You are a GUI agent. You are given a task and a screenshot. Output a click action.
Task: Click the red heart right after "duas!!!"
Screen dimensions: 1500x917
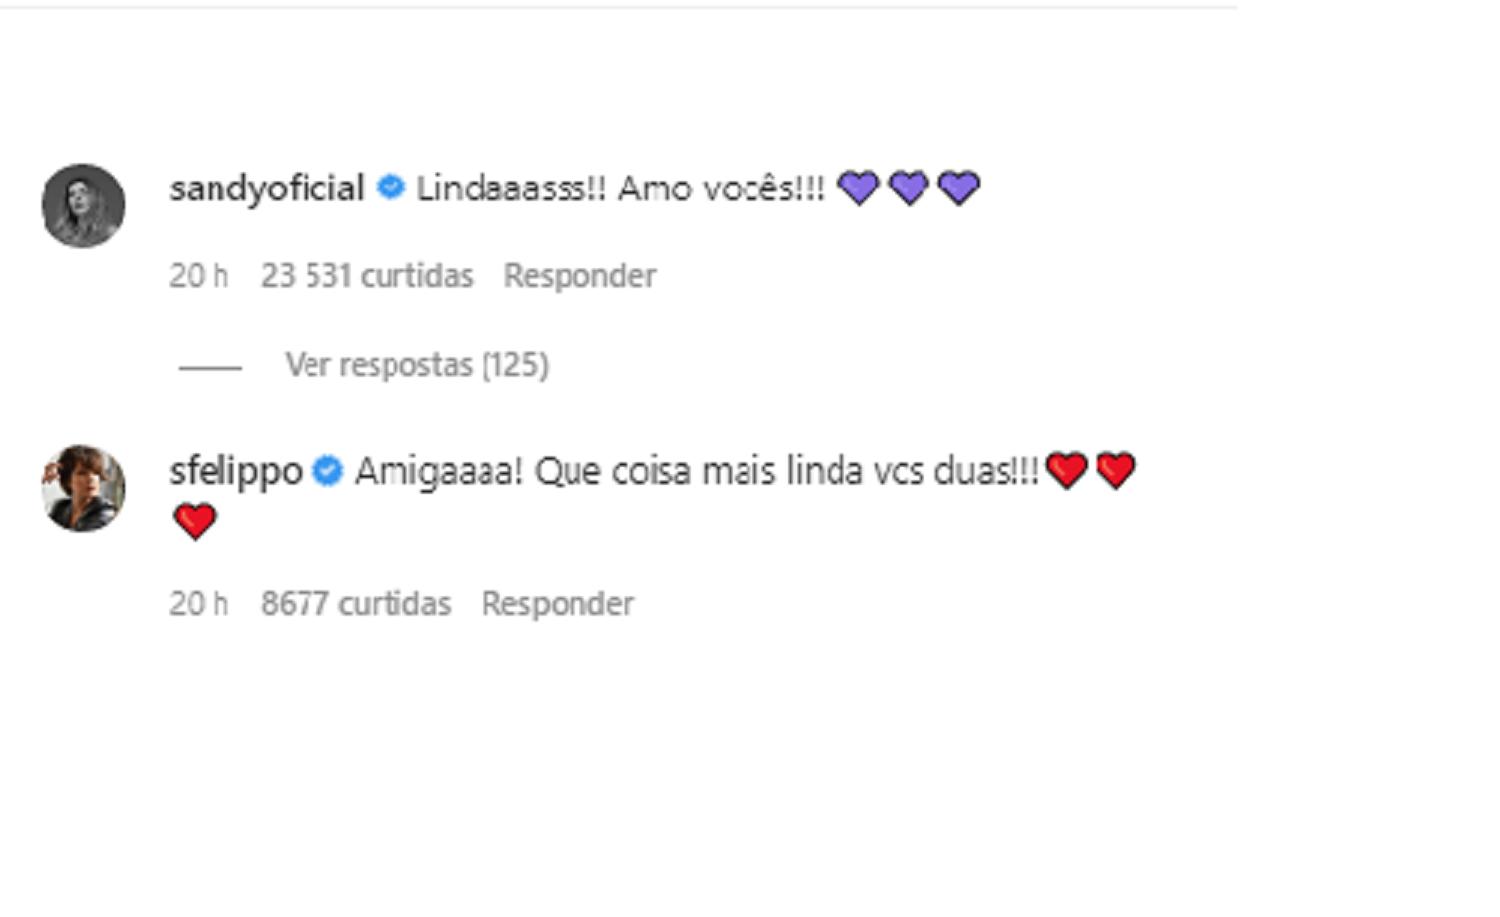click(1066, 470)
